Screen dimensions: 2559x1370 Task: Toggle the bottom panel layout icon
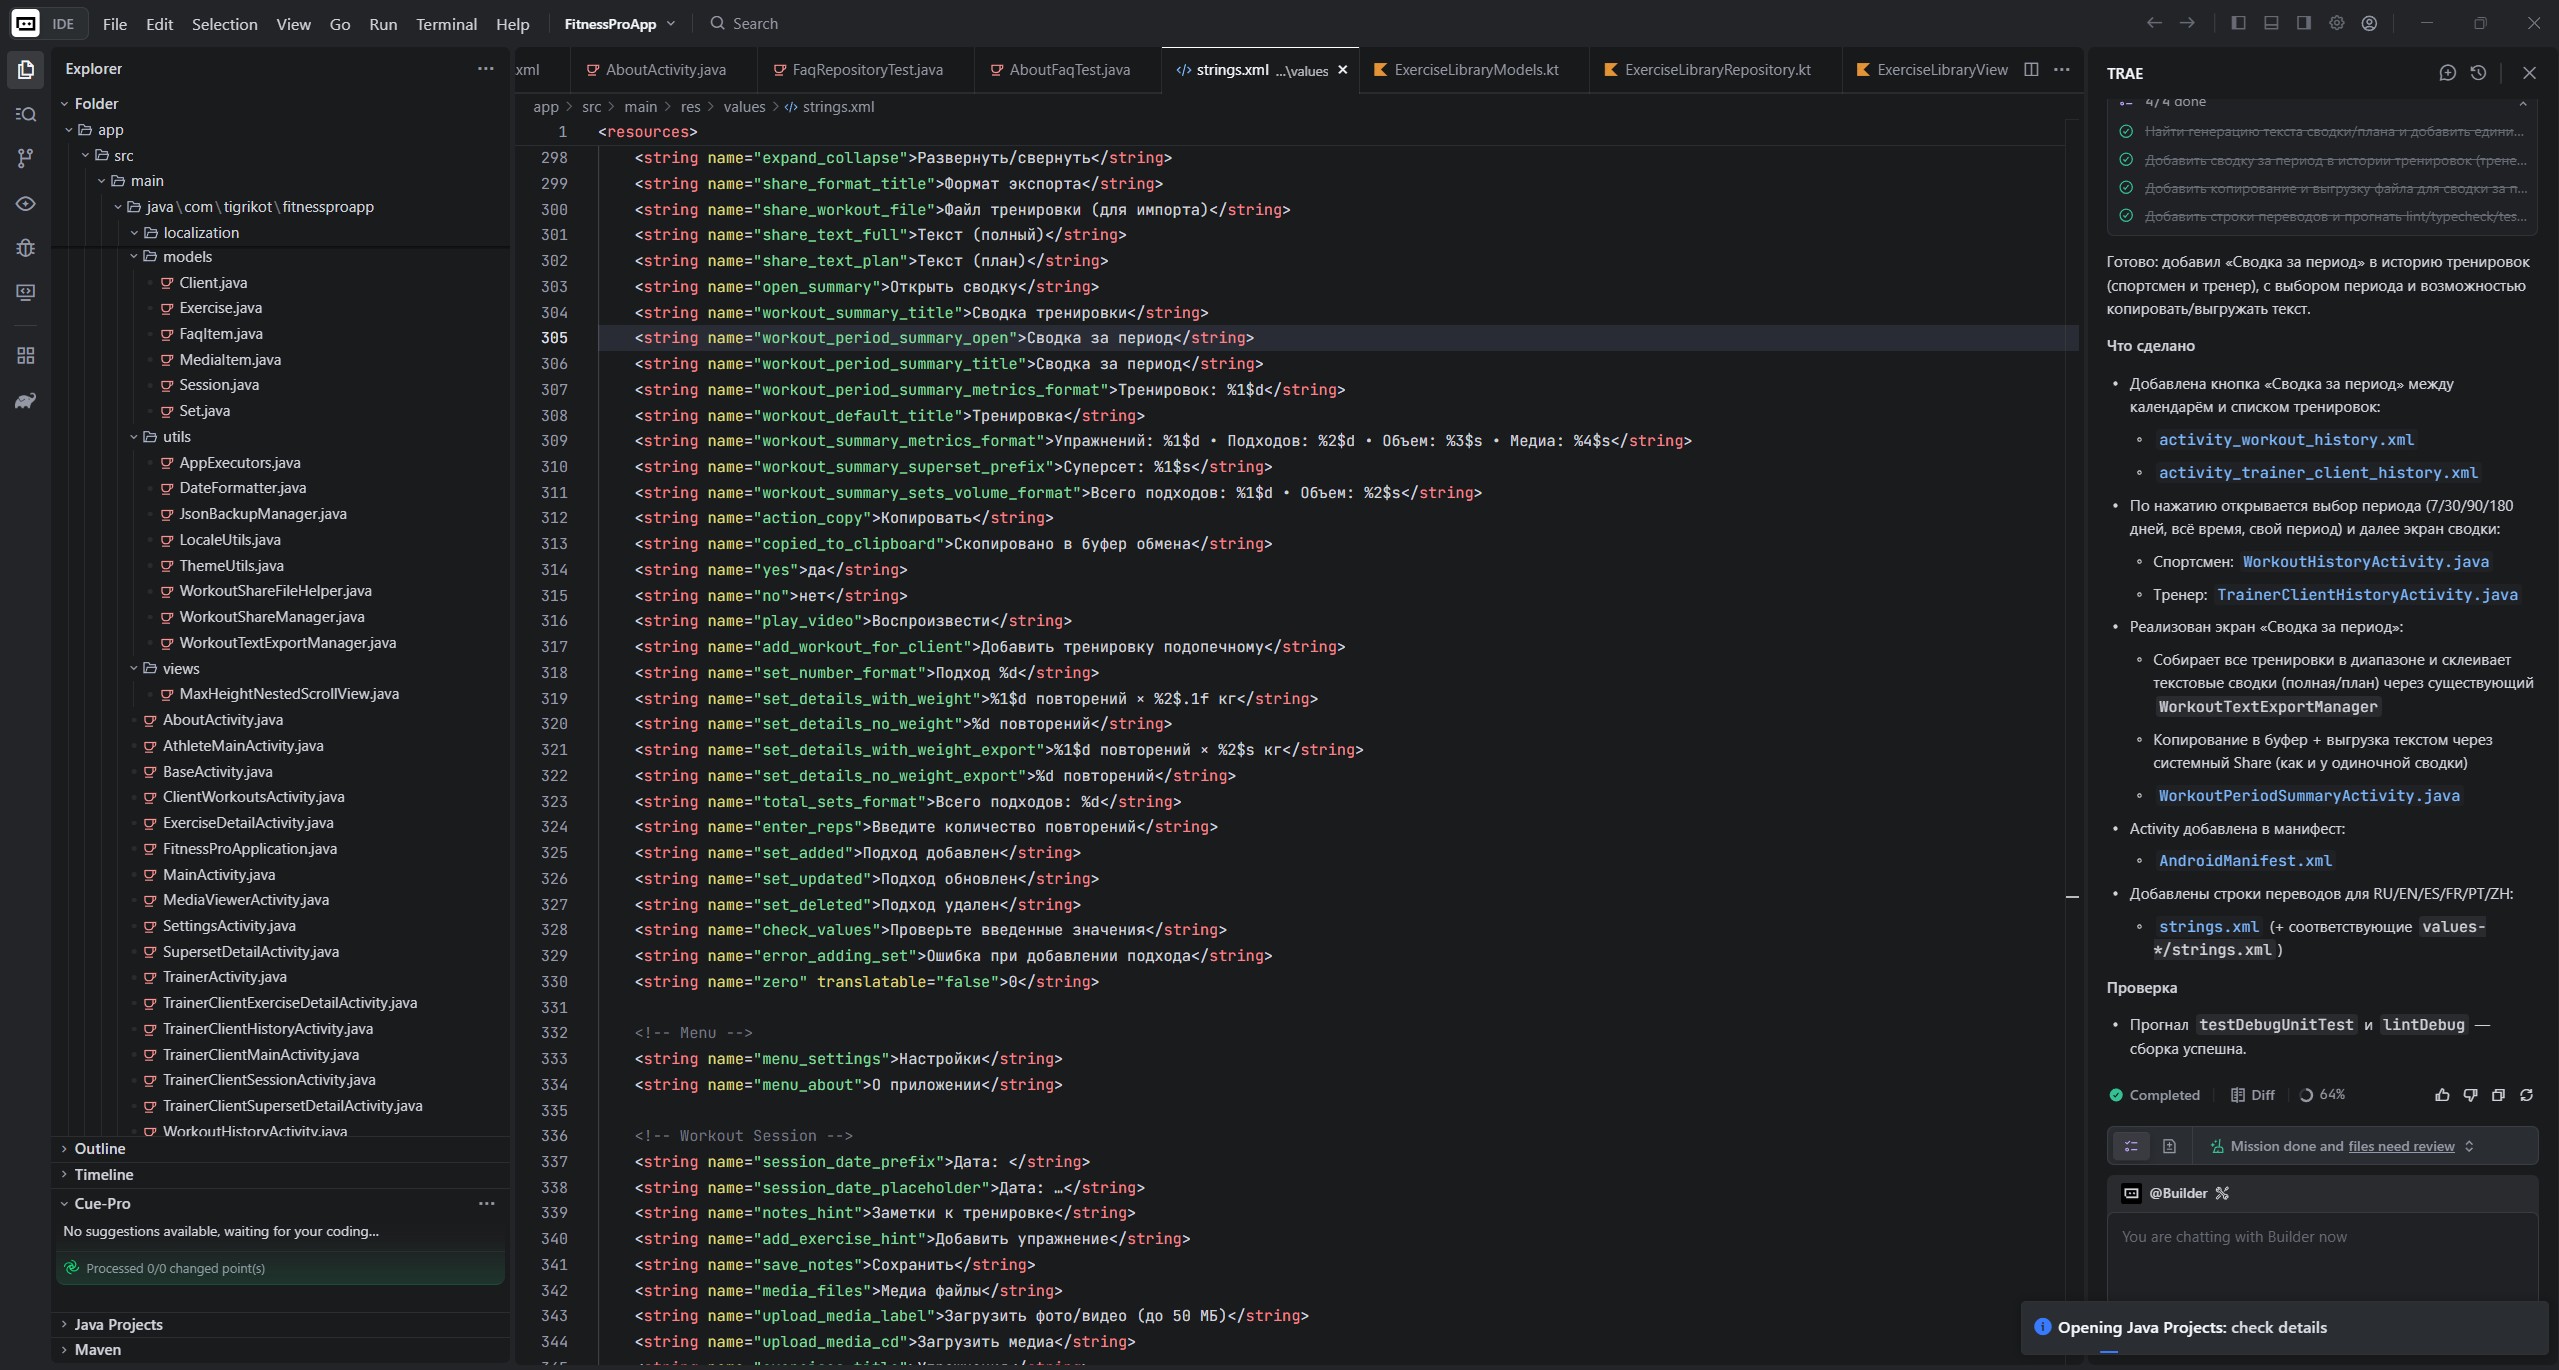[2271, 23]
